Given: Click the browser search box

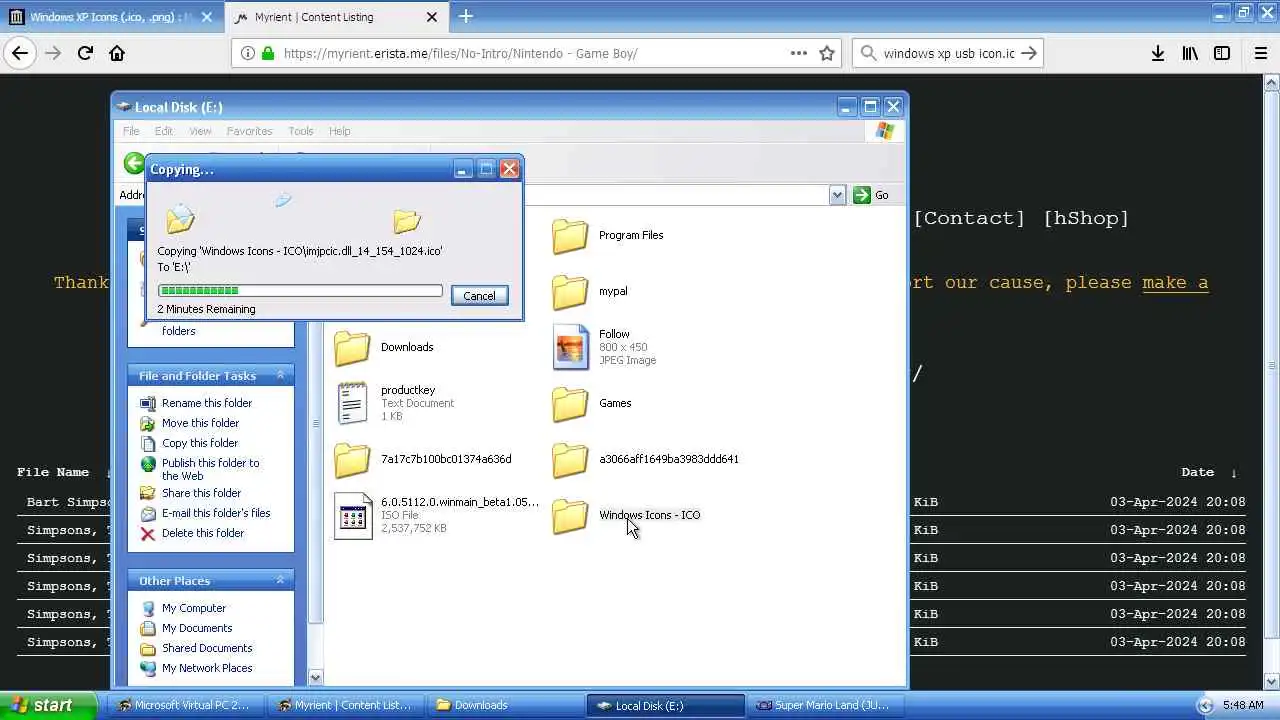Looking at the screenshot, I should [948, 54].
